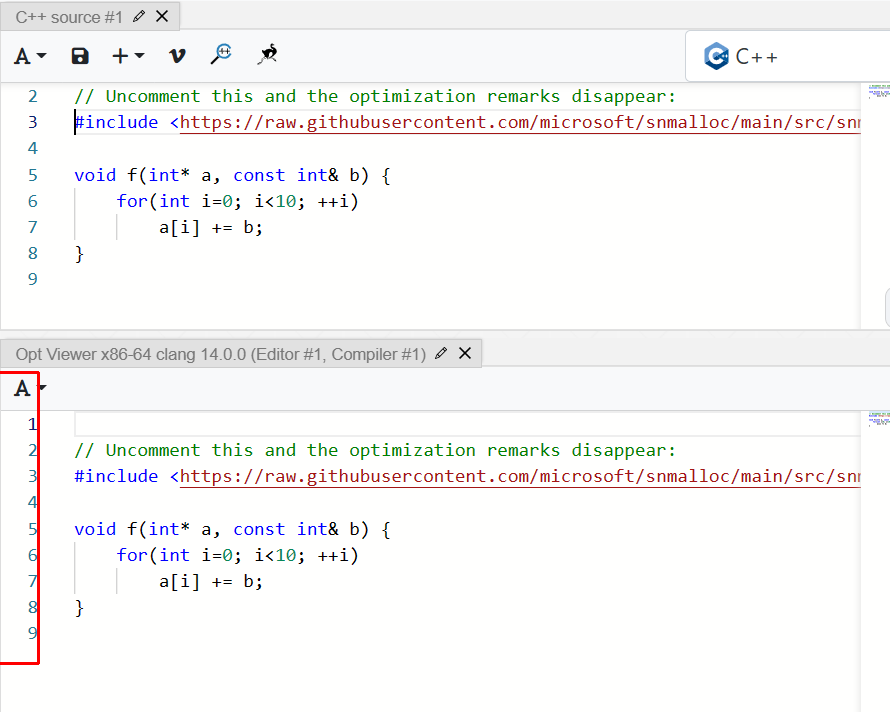
Task: Toggle Vim keybindings for the editor
Action: [x=177, y=56]
